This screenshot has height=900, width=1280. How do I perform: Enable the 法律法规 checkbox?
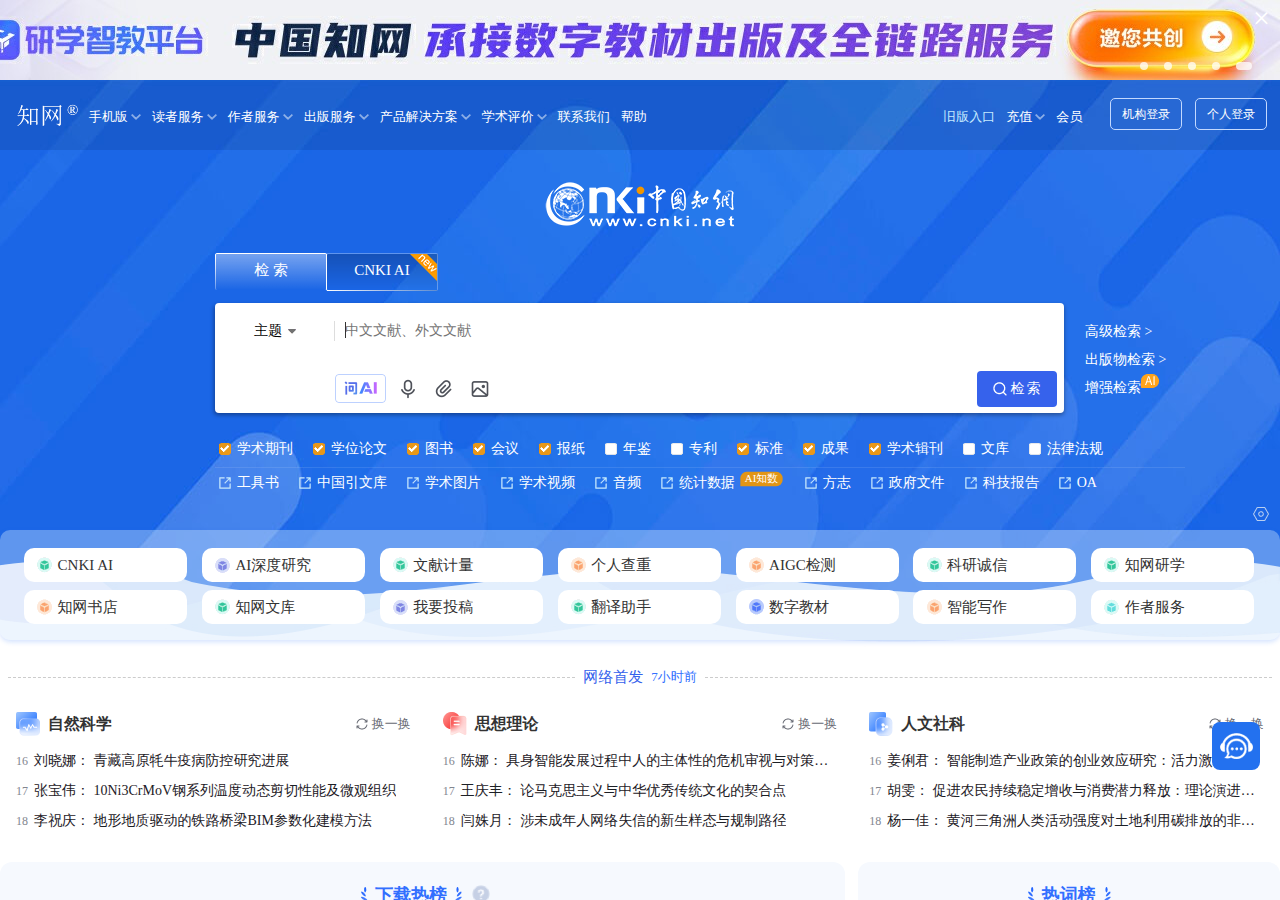(1035, 449)
